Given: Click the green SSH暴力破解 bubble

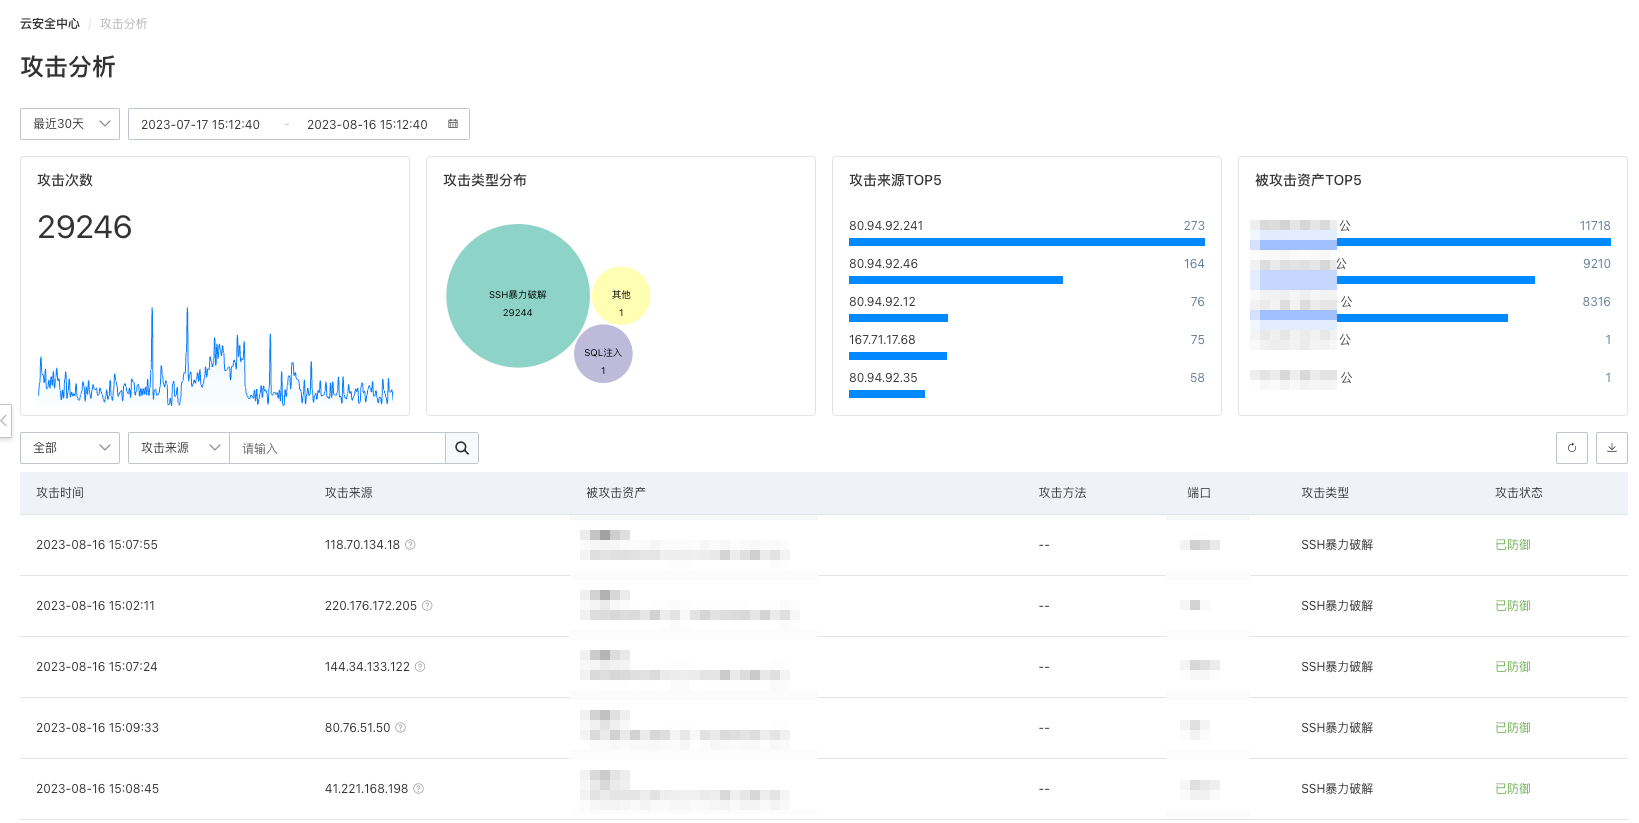Looking at the screenshot, I should tap(517, 296).
